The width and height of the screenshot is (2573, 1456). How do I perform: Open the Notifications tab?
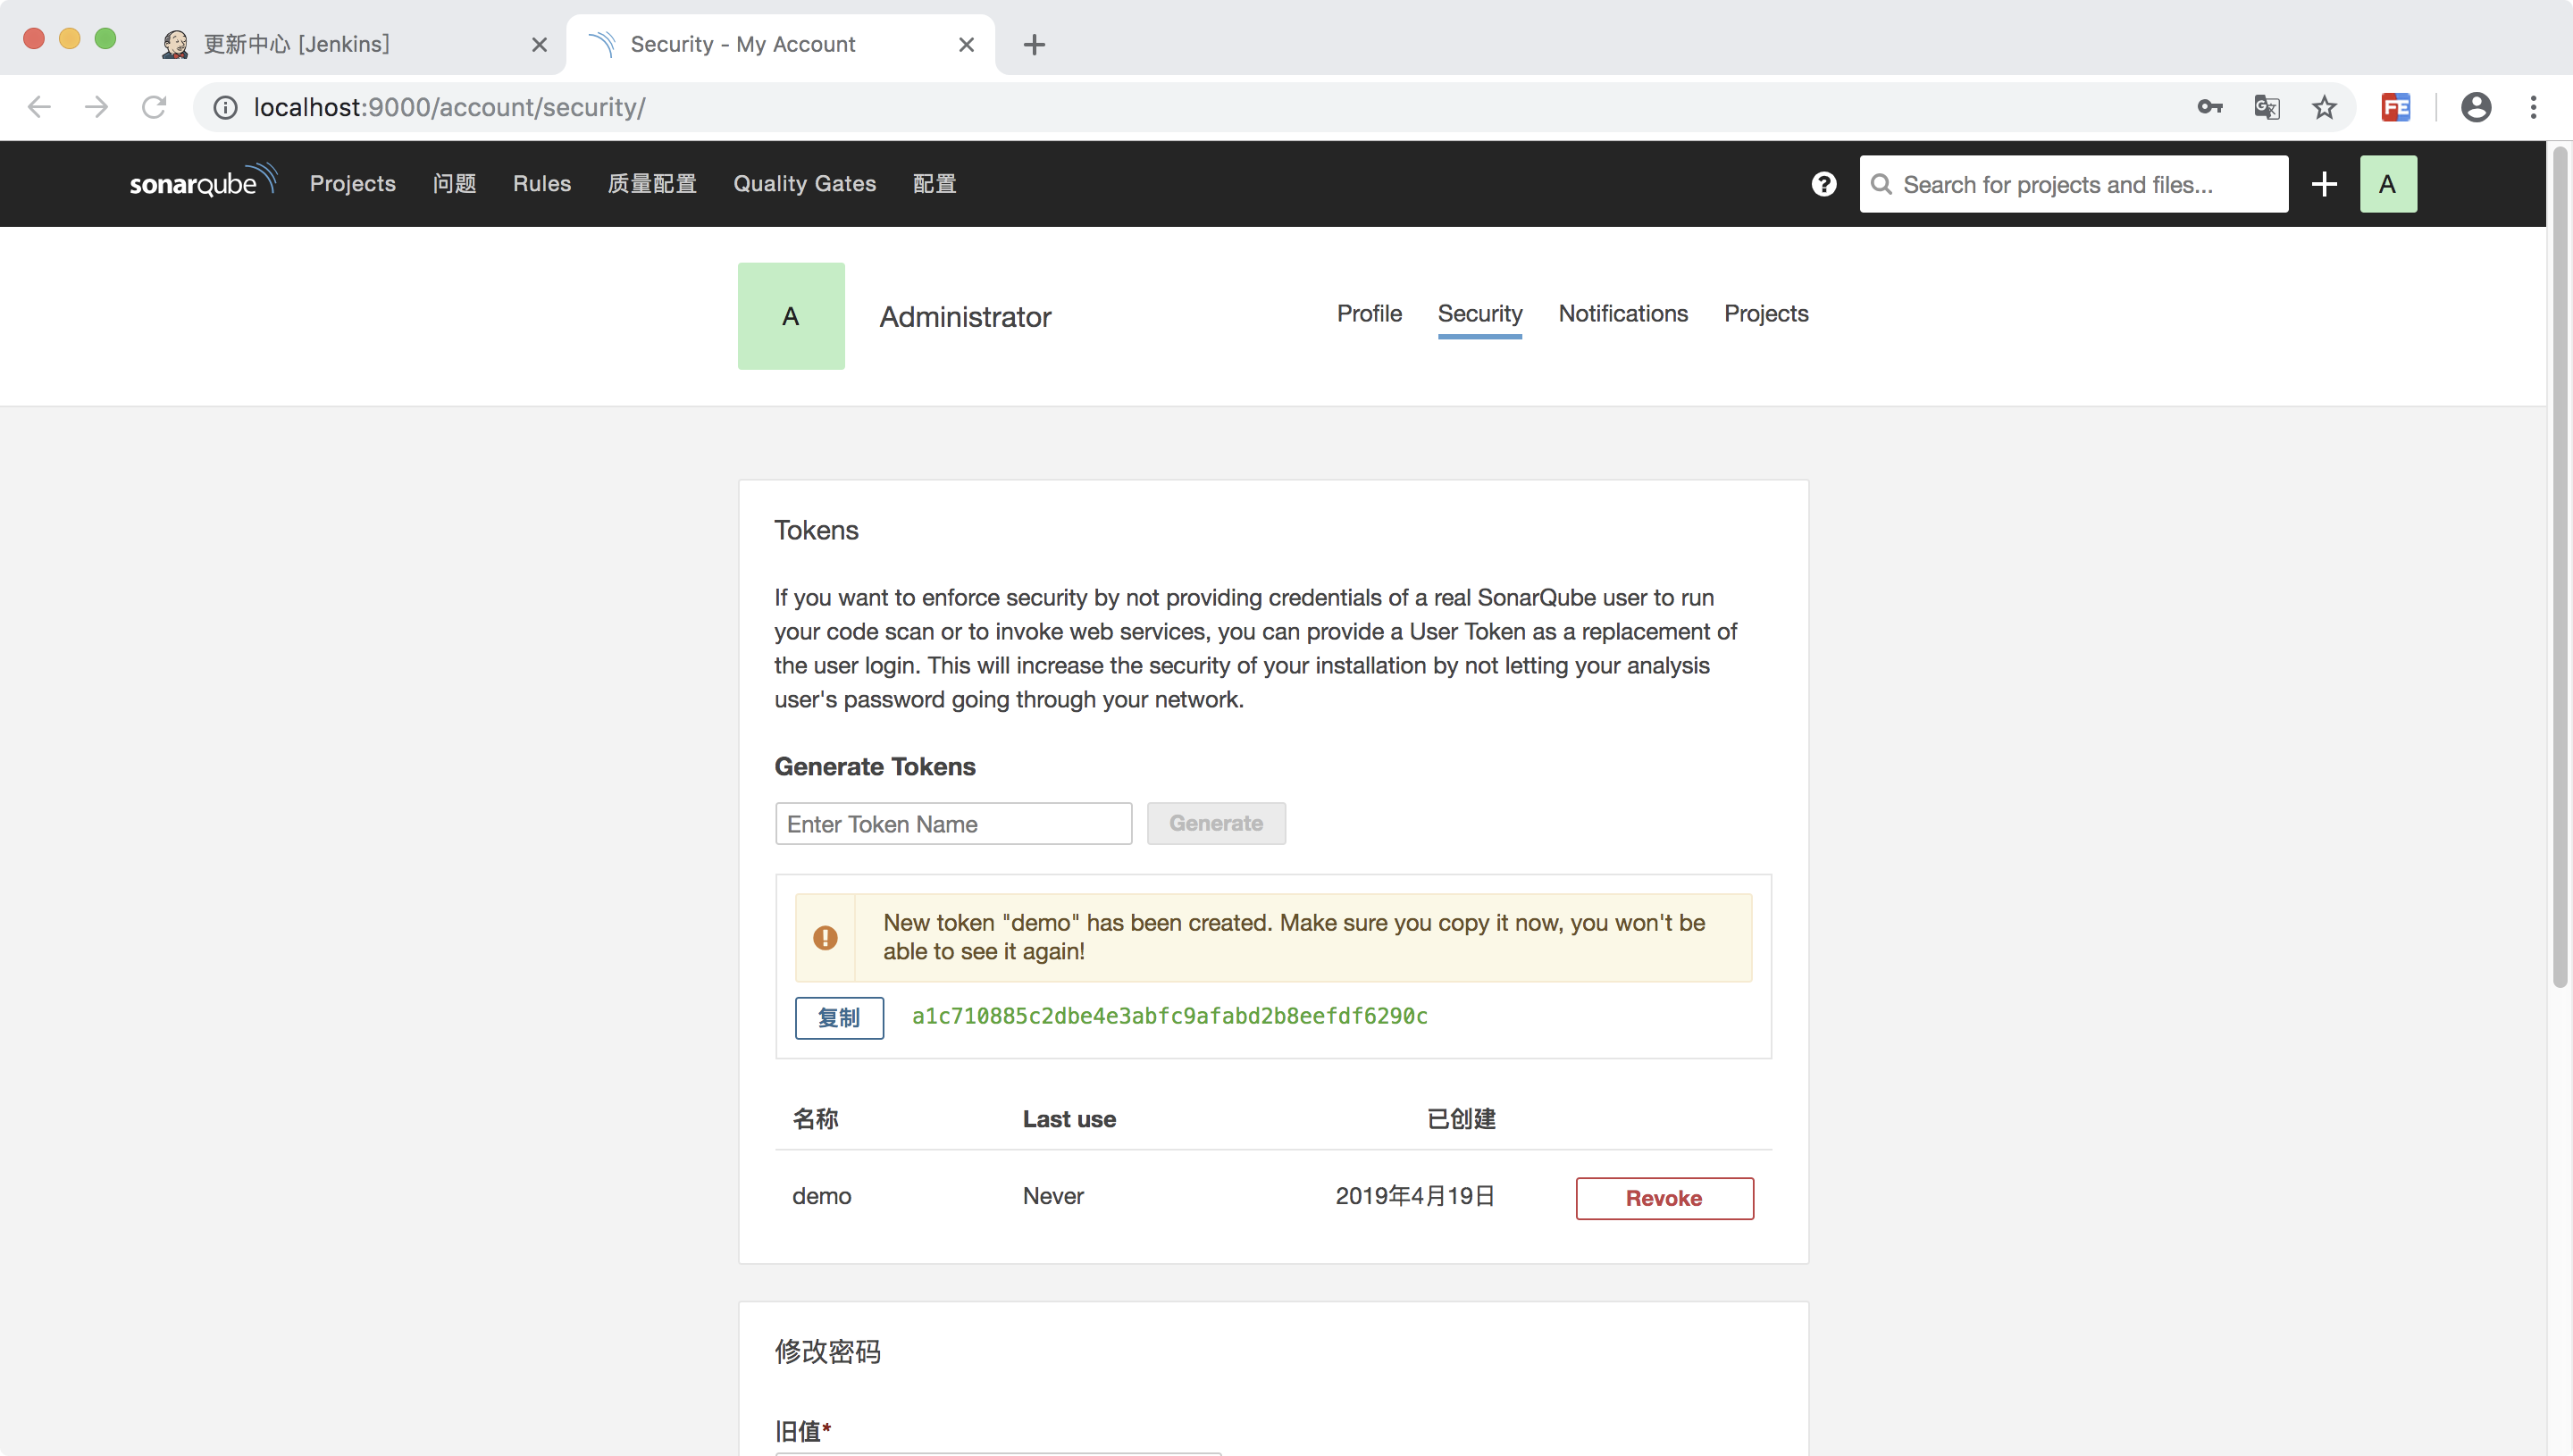pyautogui.click(x=1622, y=314)
